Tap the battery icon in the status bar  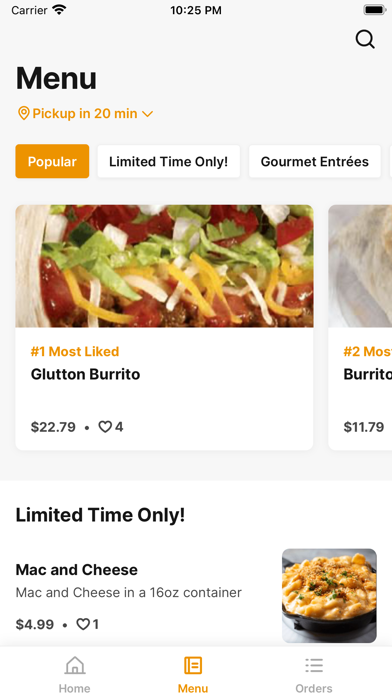click(375, 10)
